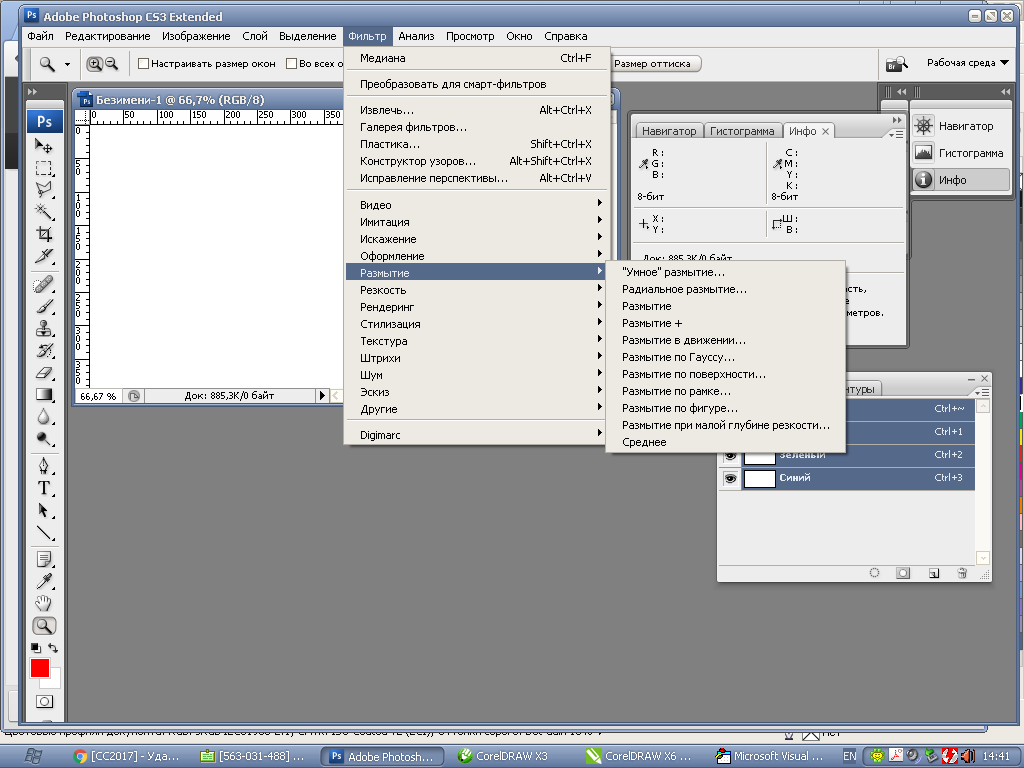This screenshot has width=1024, height=768.
Task: Open the Рабочая среда dropdown
Action: [x=967, y=63]
